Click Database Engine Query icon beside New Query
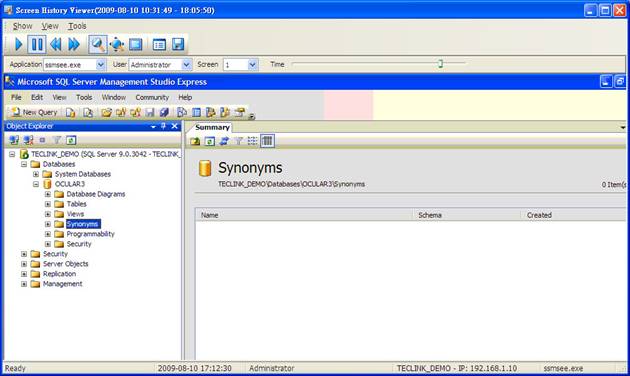The width and height of the screenshot is (630, 376). 71,113
